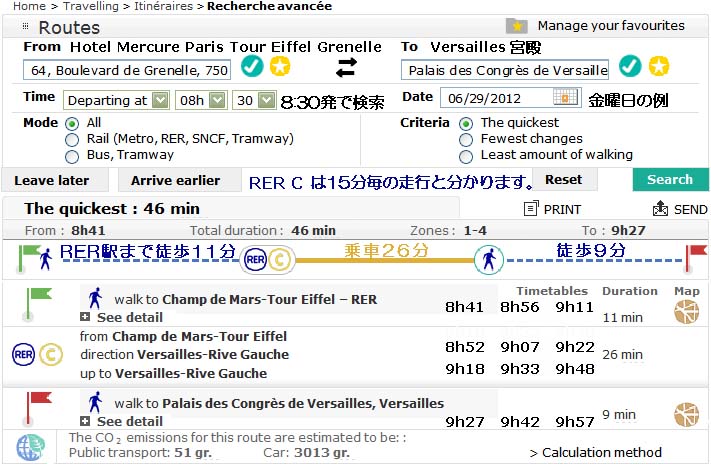Go to the Travelling breadcrumb

point(91,6)
